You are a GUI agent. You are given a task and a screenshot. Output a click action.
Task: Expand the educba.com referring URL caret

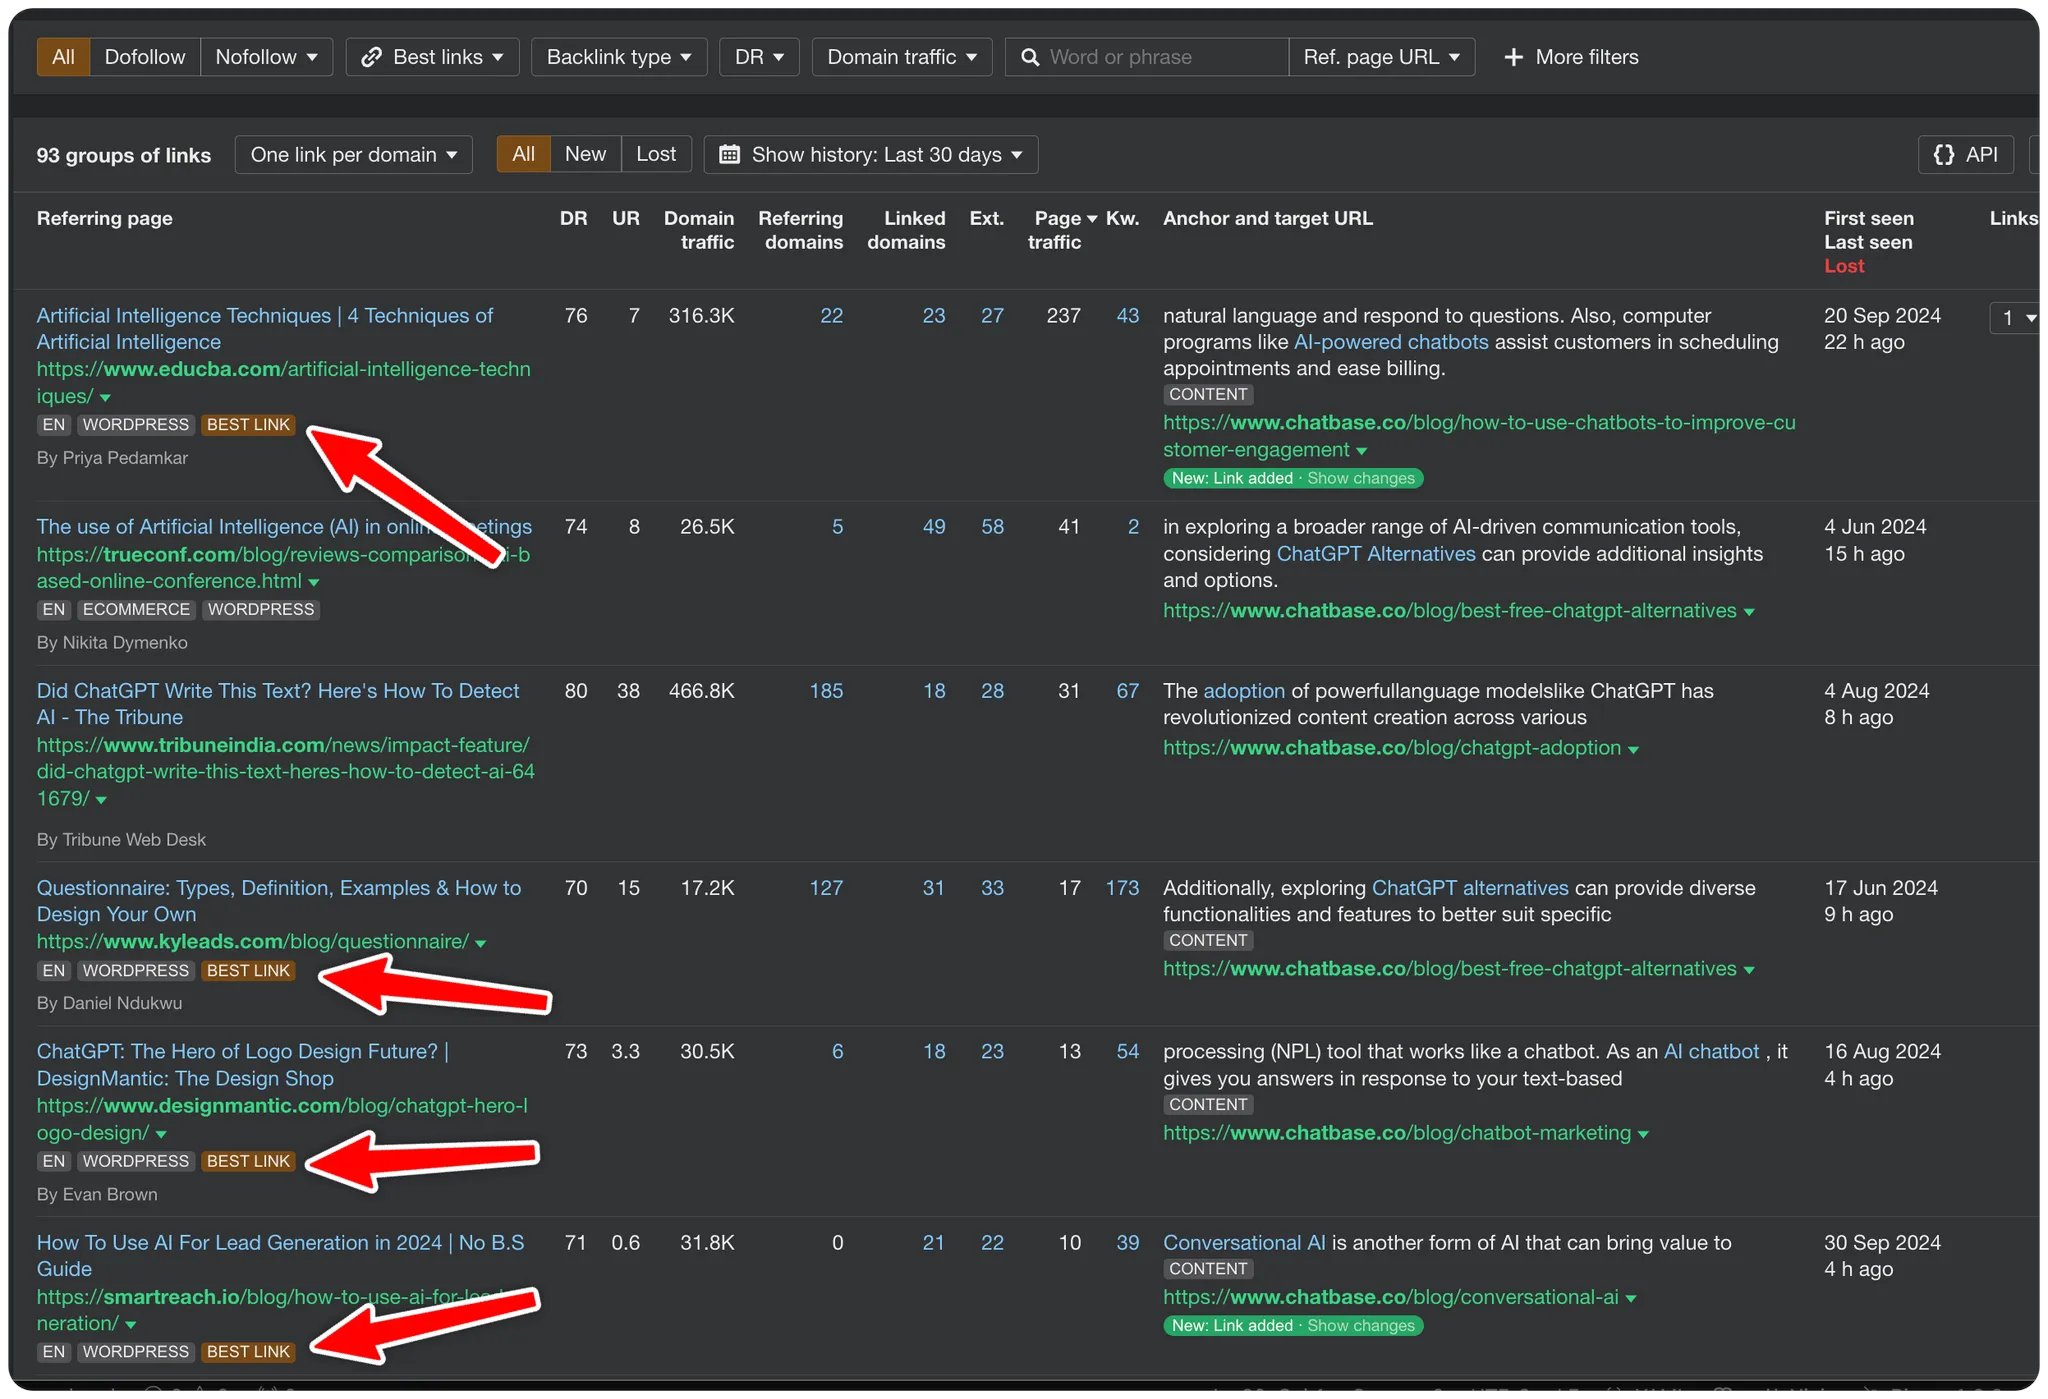click(105, 398)
